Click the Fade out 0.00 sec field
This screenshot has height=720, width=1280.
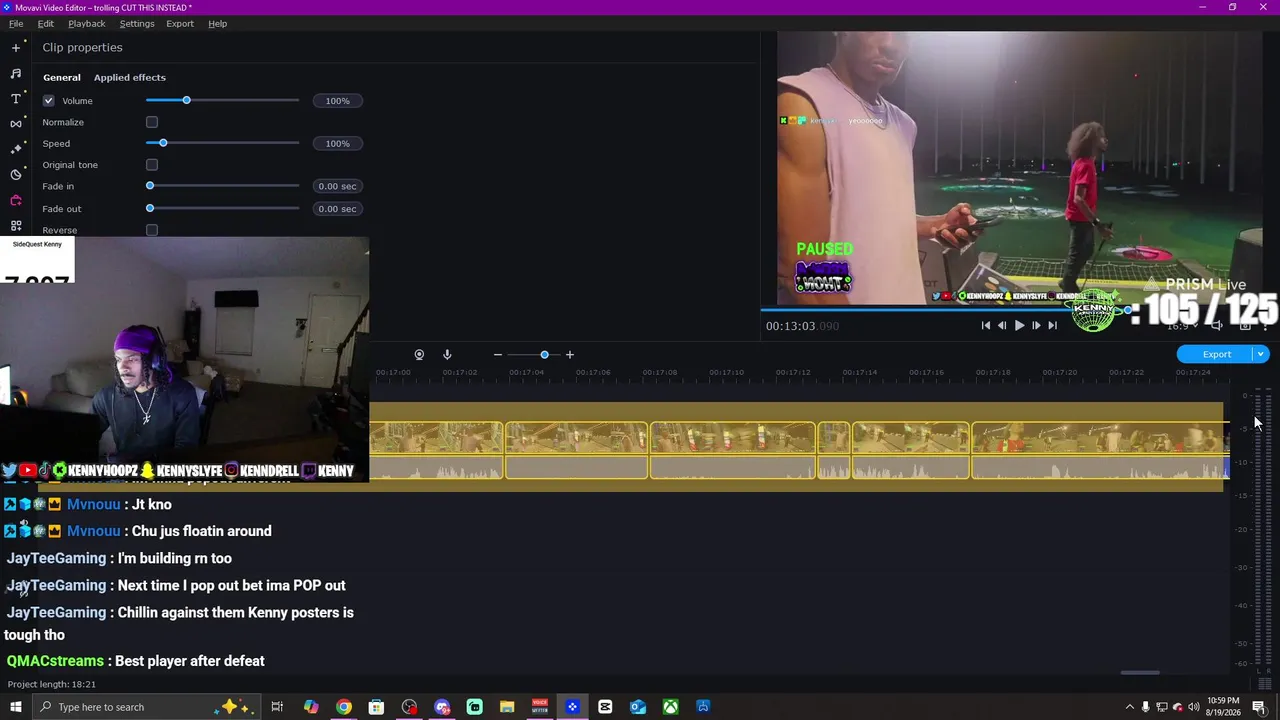pyautogui.click(x=337, y=209)
